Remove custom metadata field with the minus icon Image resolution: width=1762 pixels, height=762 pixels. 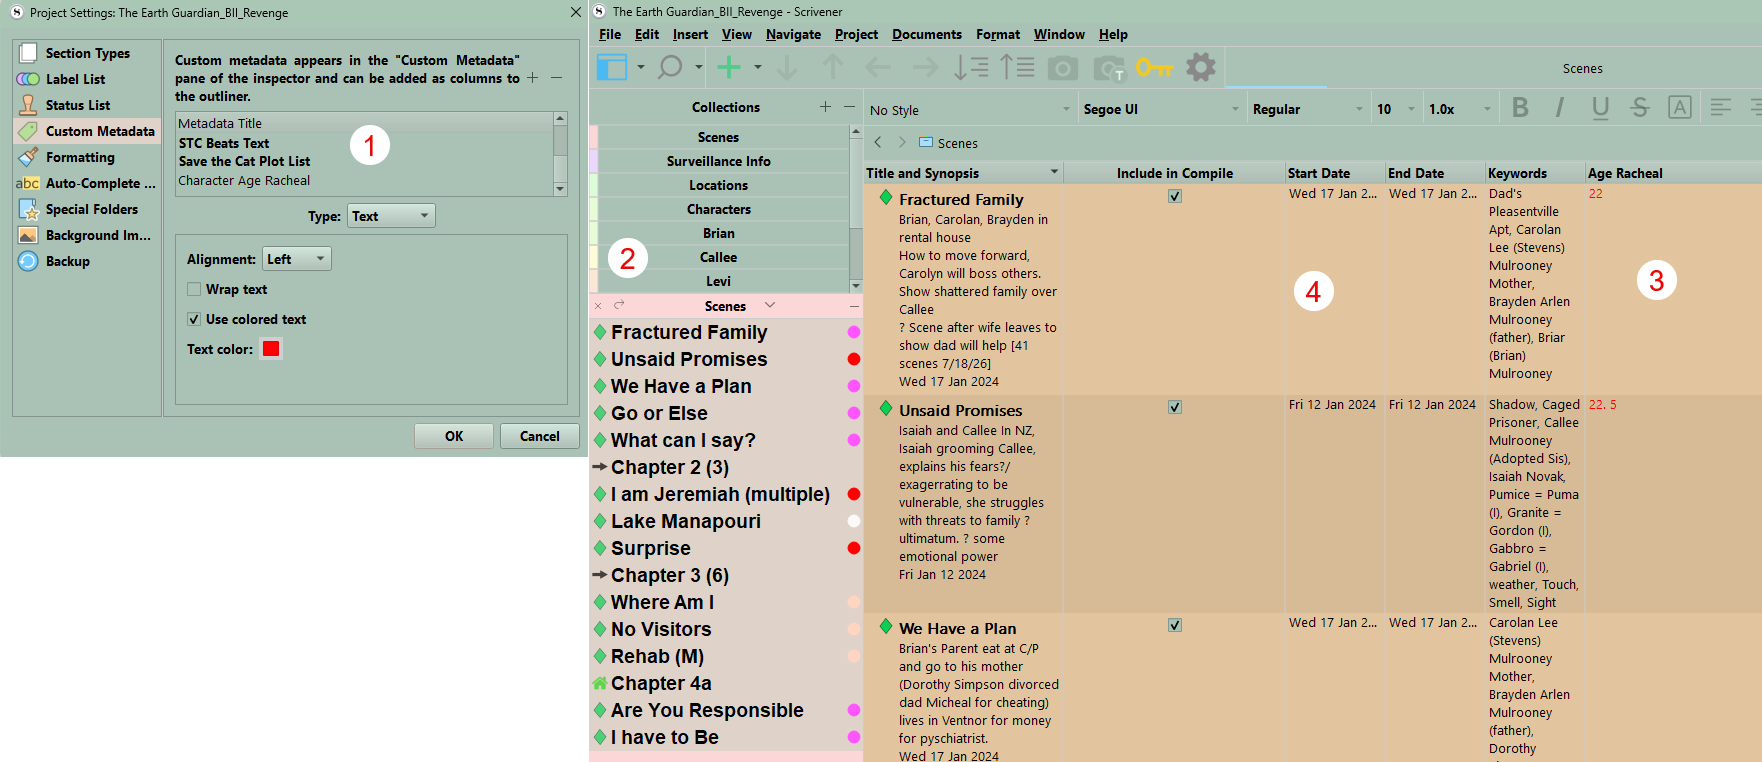click(557, 78)
